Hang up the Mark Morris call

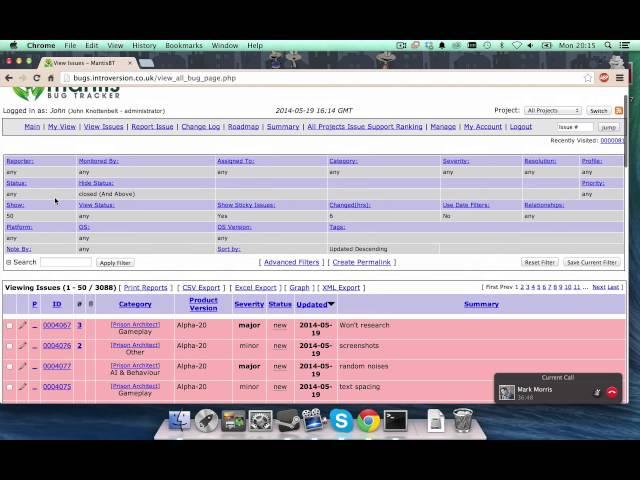click(611, 392)
